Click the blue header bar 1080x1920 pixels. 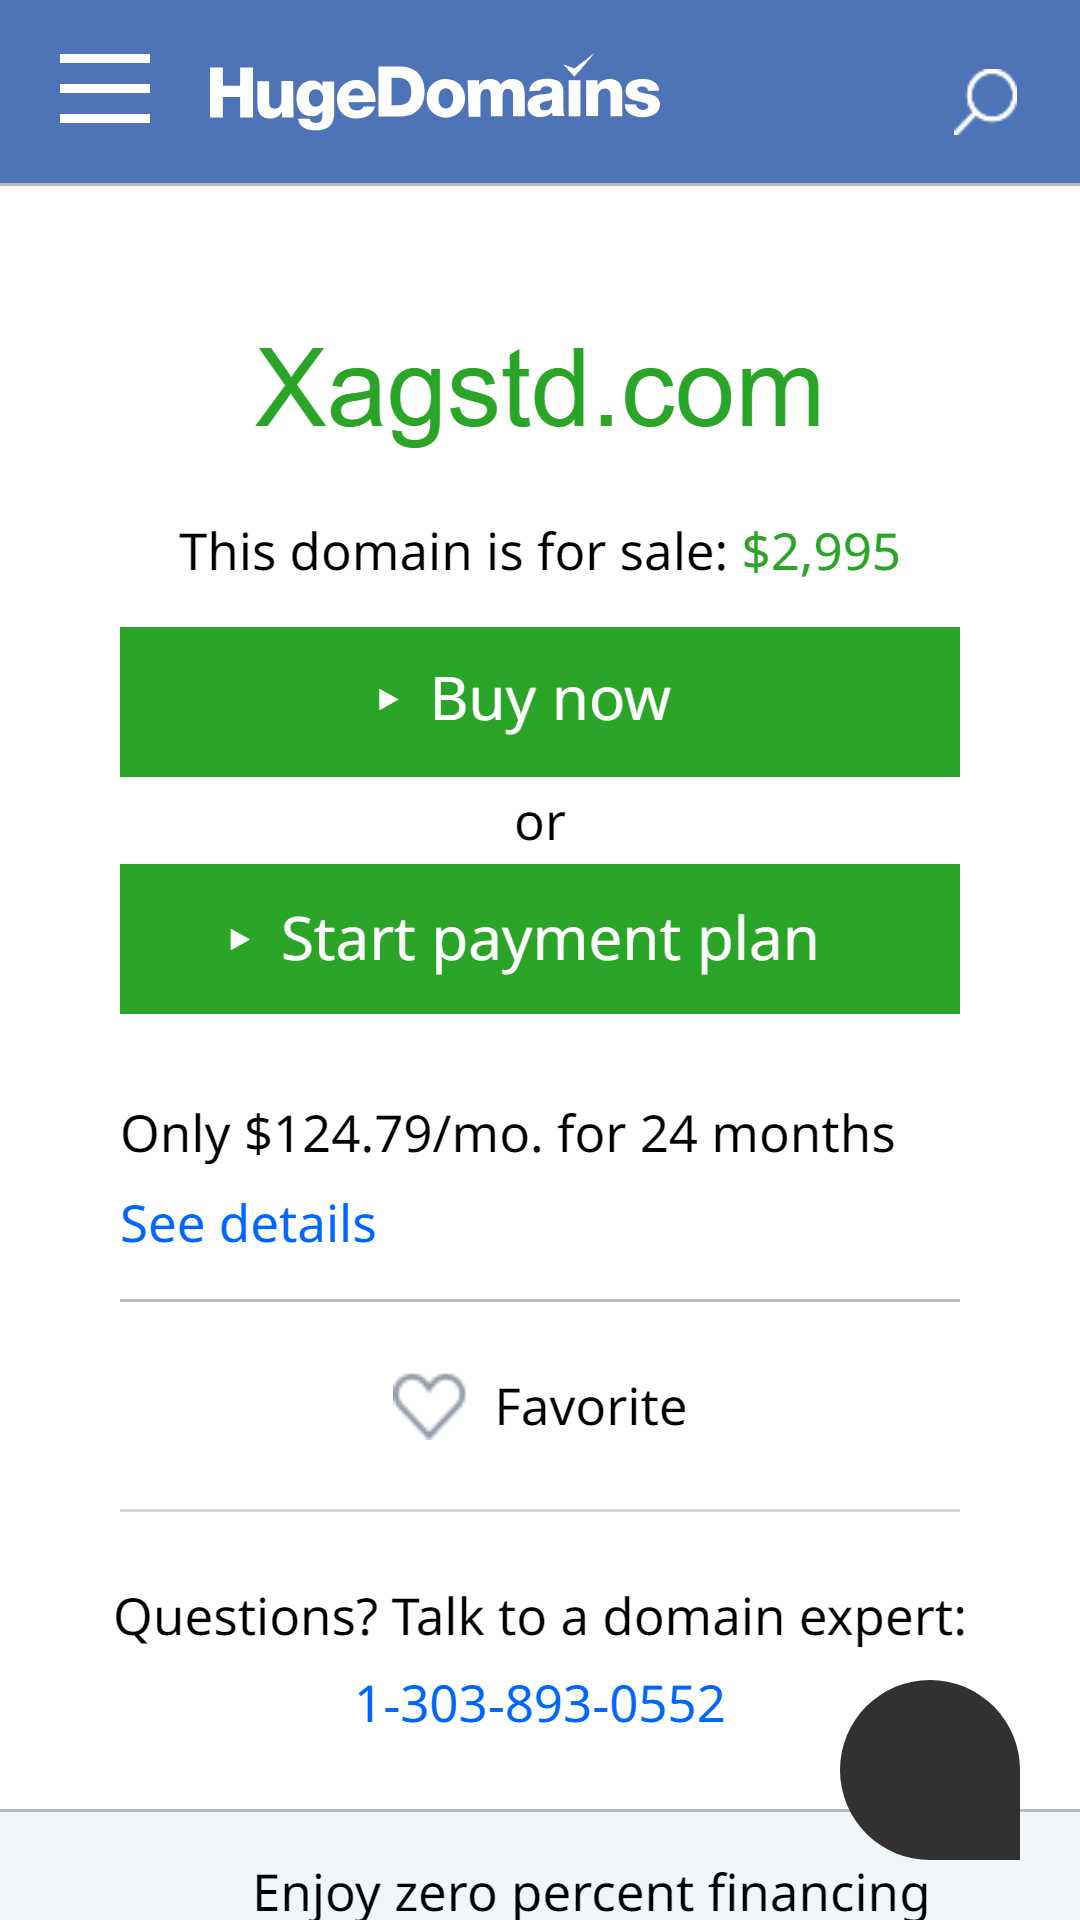tap(540, 92)
